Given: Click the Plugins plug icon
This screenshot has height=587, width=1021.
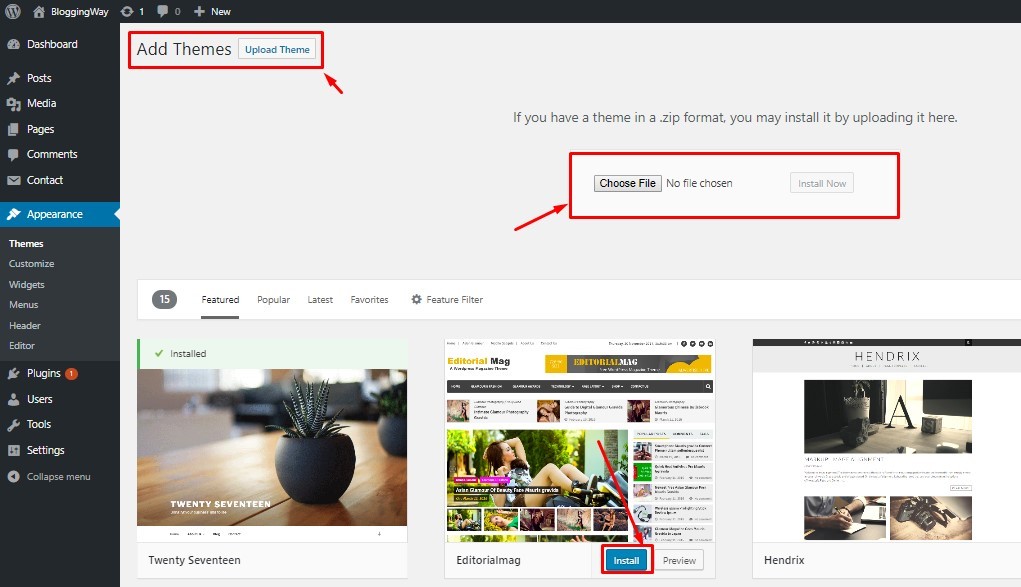Looking at the screenshot, I should (x=13, y=373).
